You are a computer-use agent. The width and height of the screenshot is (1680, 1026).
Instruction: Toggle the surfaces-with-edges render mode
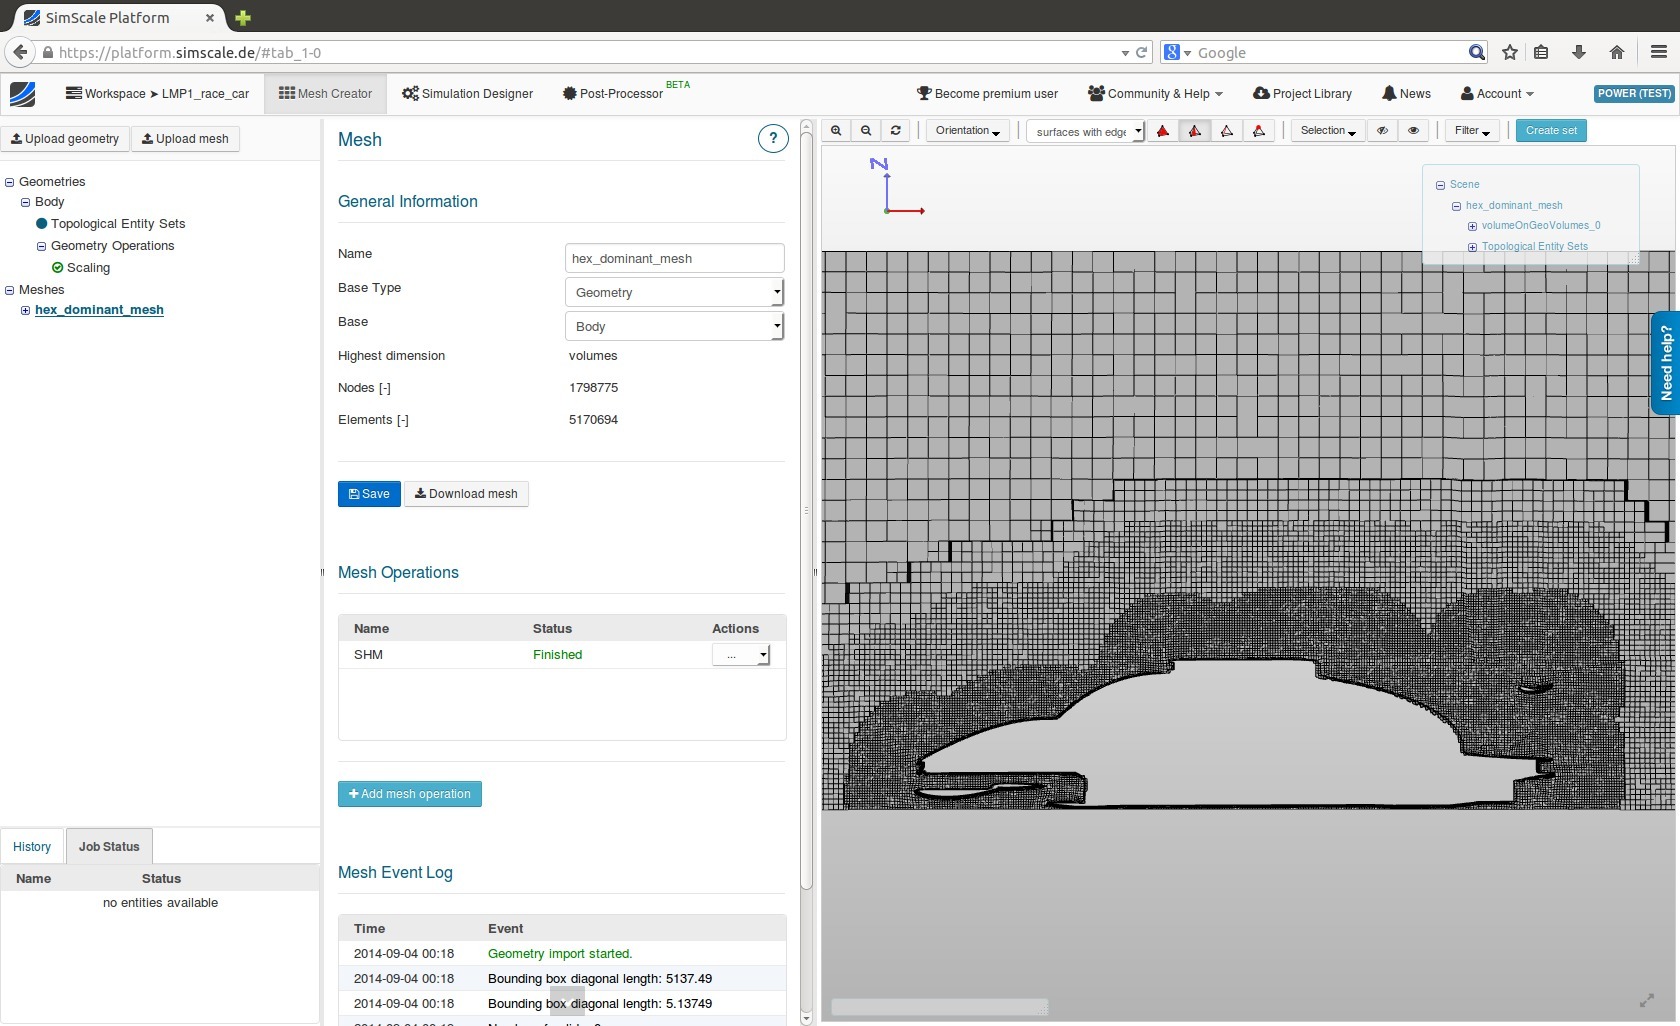point(1196,130)
